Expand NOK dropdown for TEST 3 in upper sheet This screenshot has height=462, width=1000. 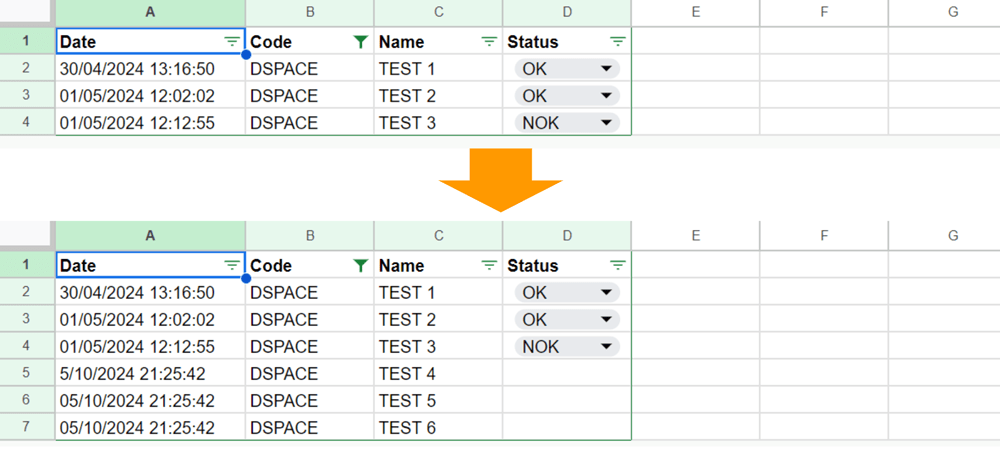606,123
